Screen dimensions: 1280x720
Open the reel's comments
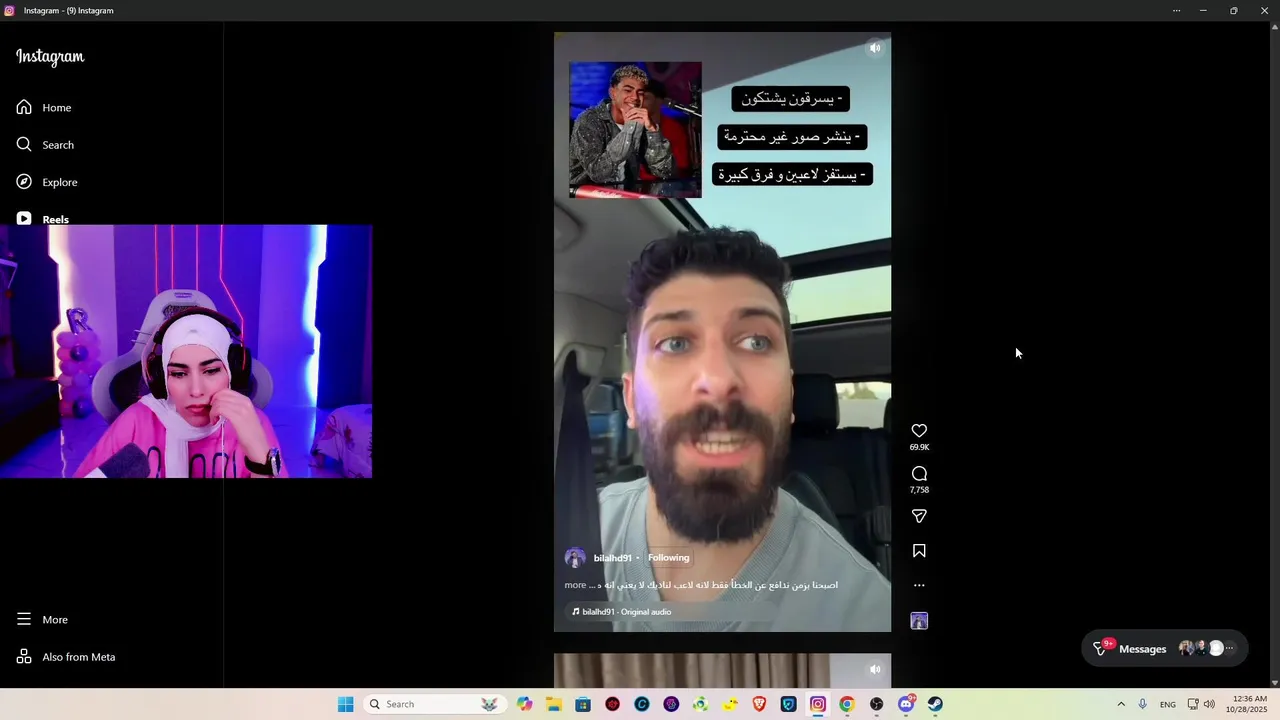pos(919,474)
